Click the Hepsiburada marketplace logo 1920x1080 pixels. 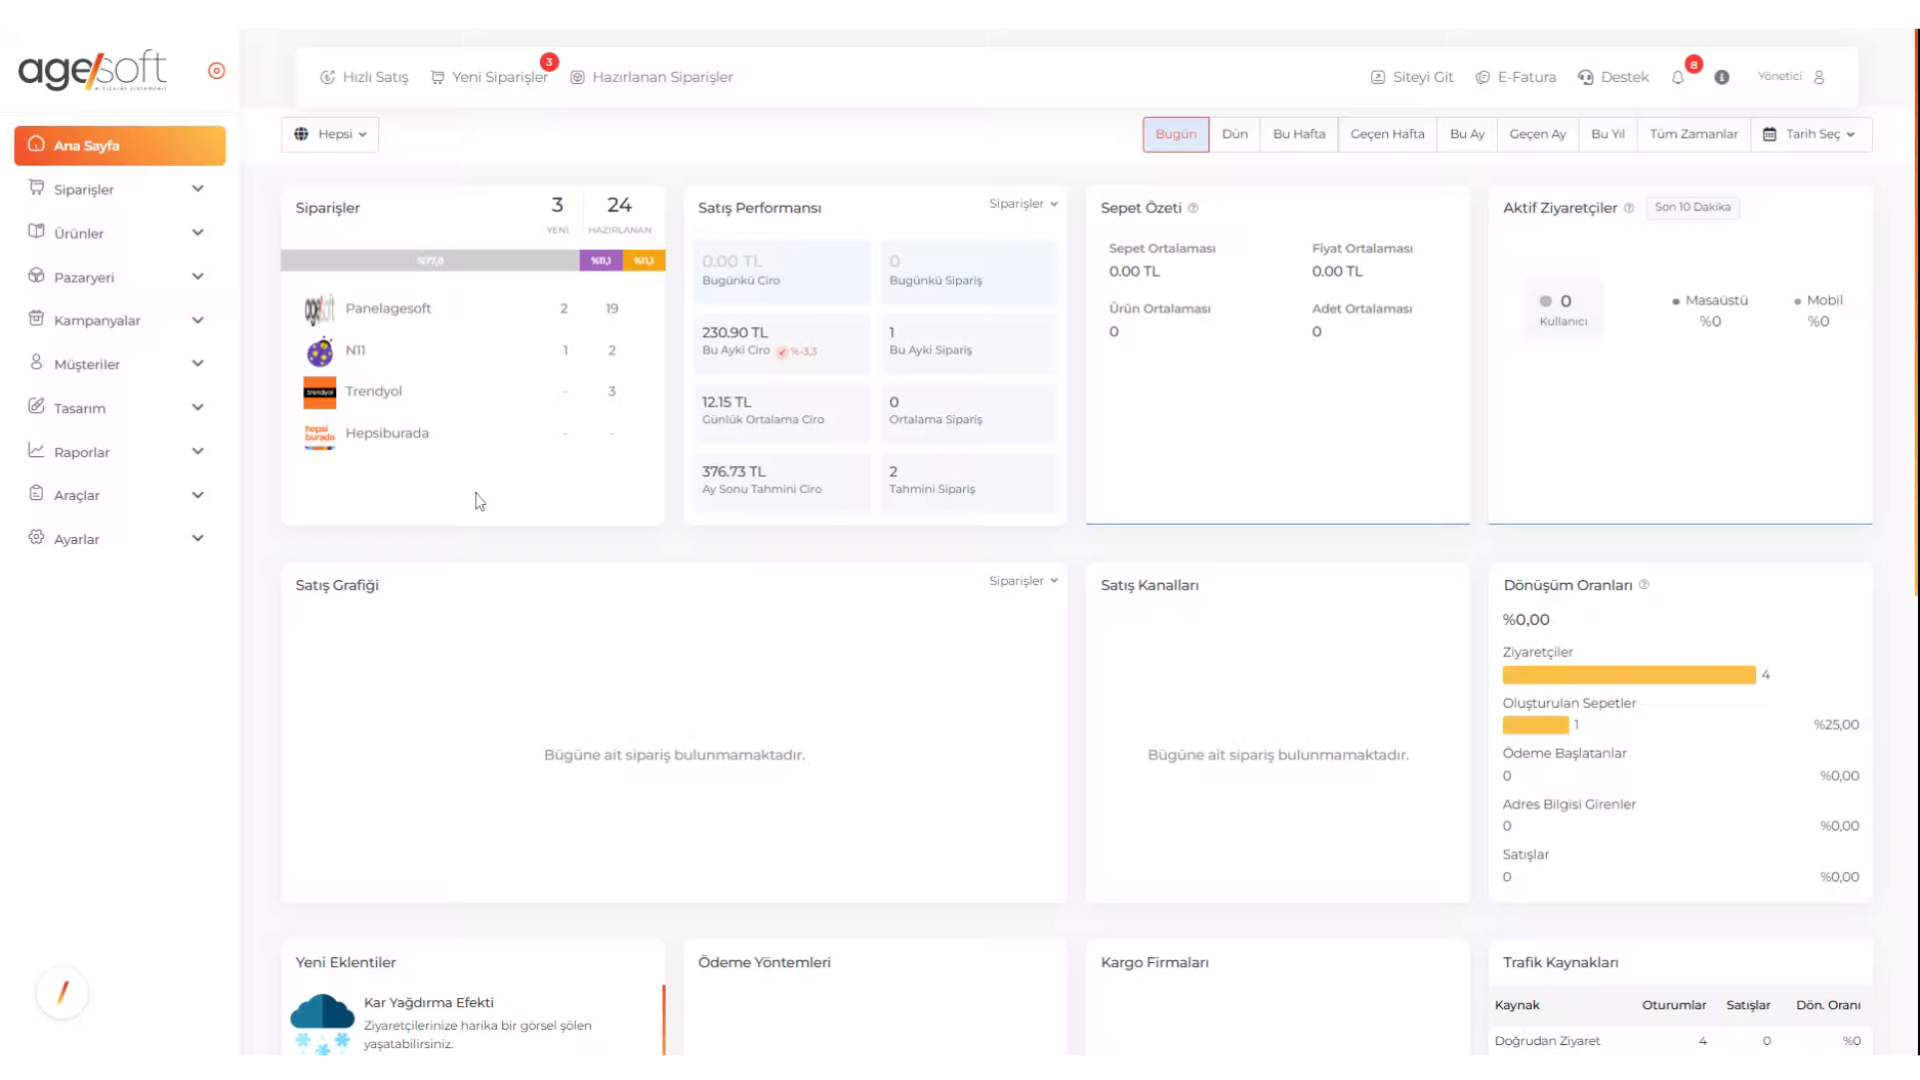click(320, 434)
